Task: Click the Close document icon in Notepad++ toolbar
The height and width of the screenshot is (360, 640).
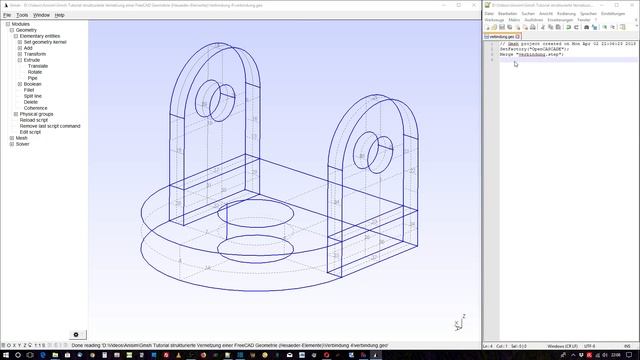Action: pyautogui.click(x=518, y=27)
